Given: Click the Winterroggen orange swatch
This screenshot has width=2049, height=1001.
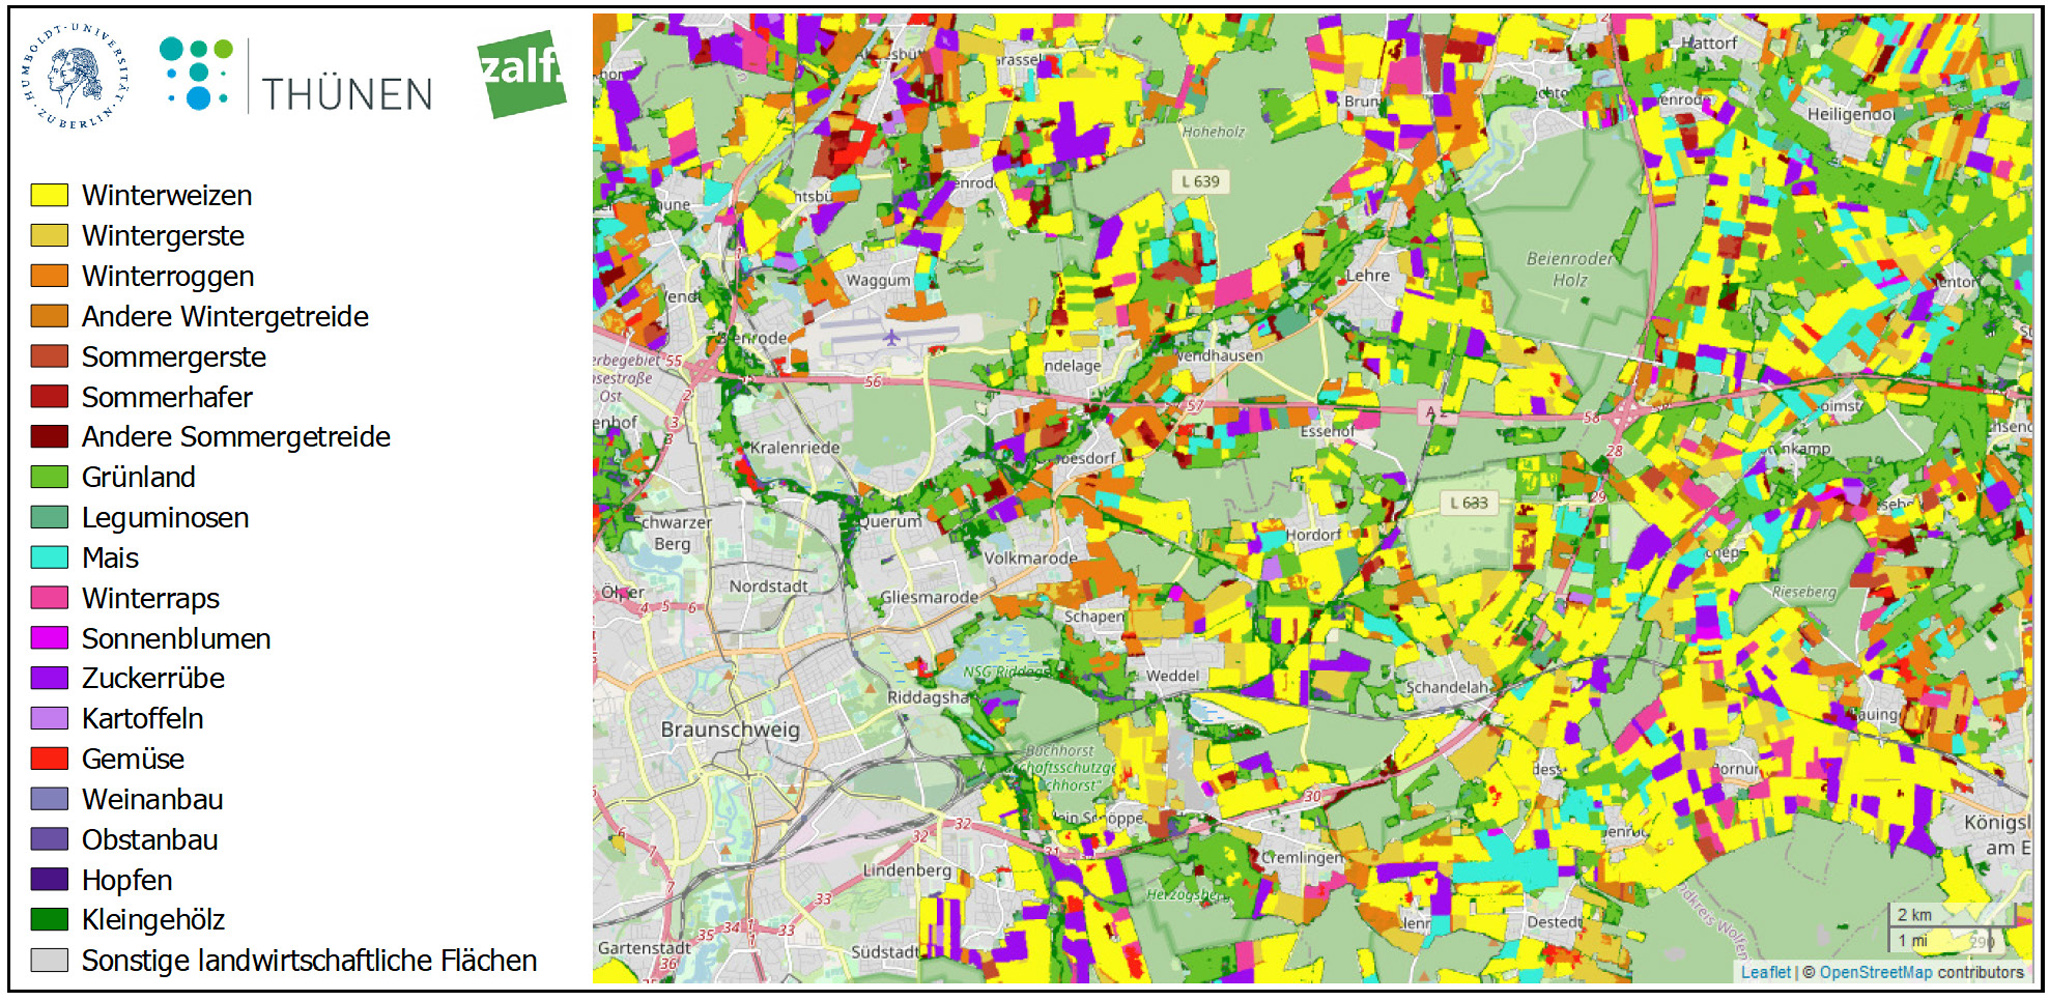Looking at the screenshot, I should pos(50,276).
